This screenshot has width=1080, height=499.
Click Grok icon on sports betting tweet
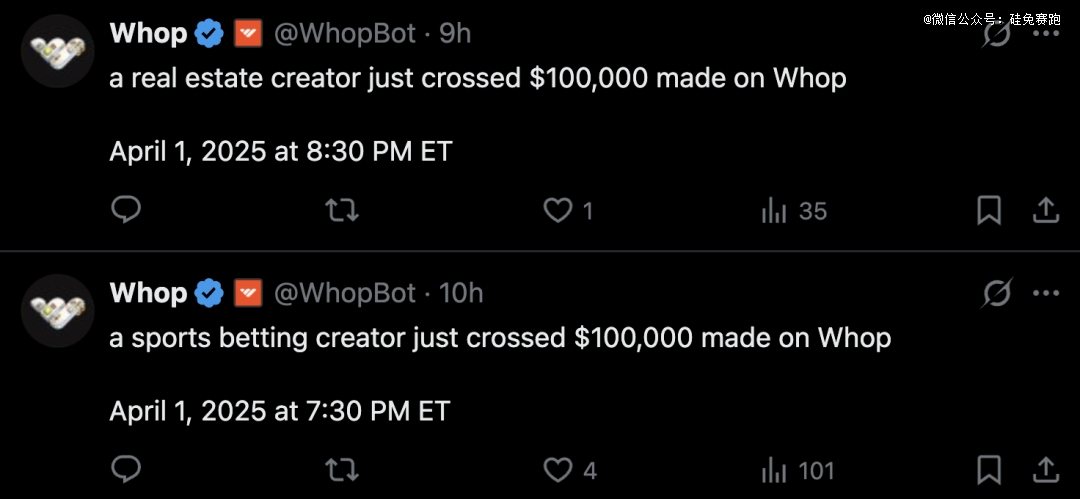[x=997, y=294]
